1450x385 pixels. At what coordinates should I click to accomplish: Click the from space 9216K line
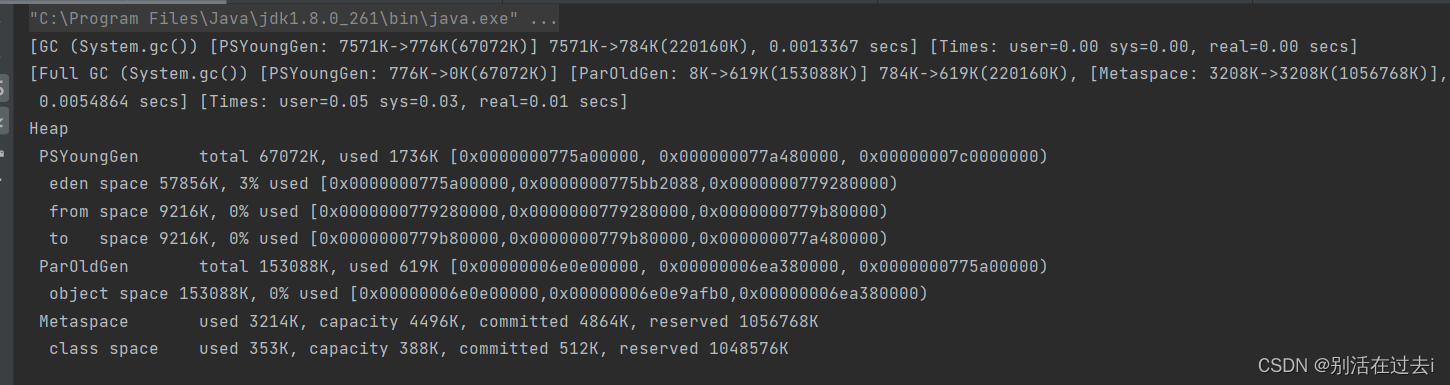(x=468, y=212)
